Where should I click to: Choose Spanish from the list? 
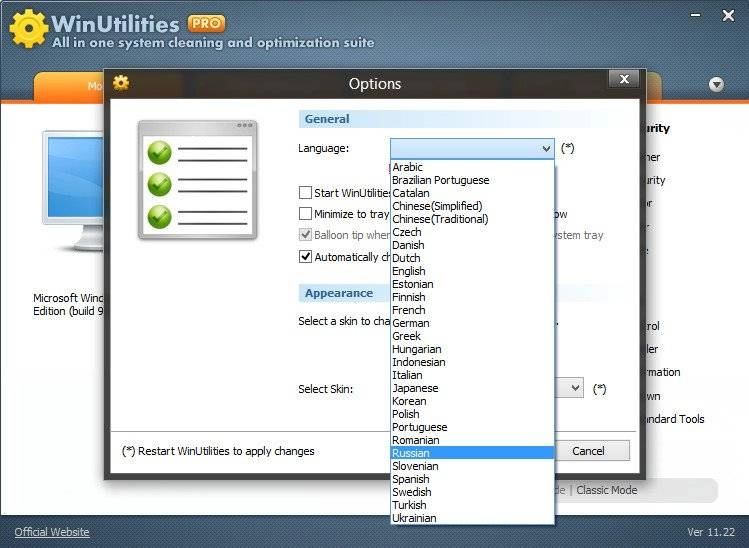(x=472, y=479)
